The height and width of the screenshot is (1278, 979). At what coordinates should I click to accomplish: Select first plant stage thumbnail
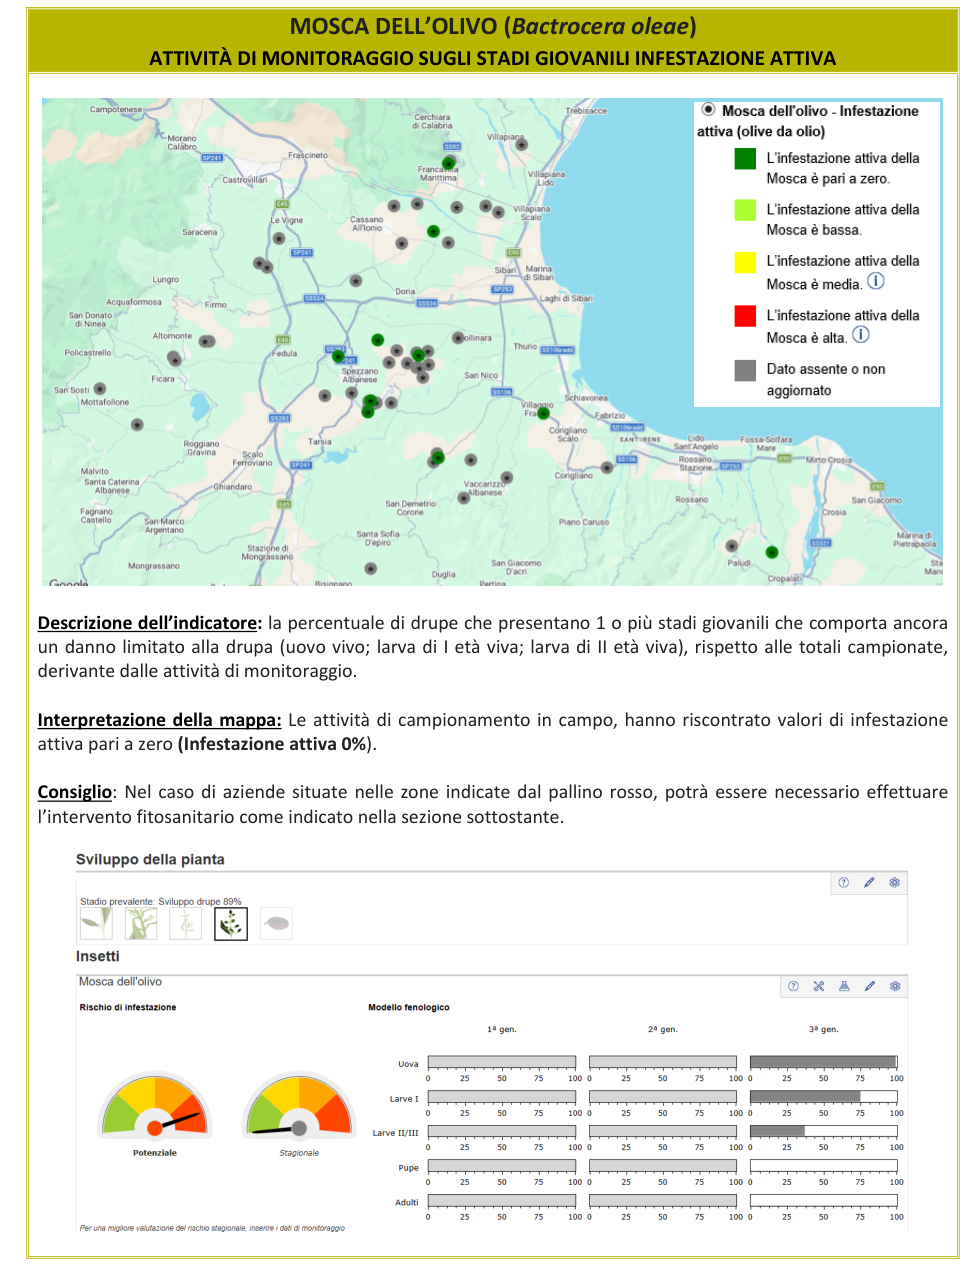[x=96, y=923]
